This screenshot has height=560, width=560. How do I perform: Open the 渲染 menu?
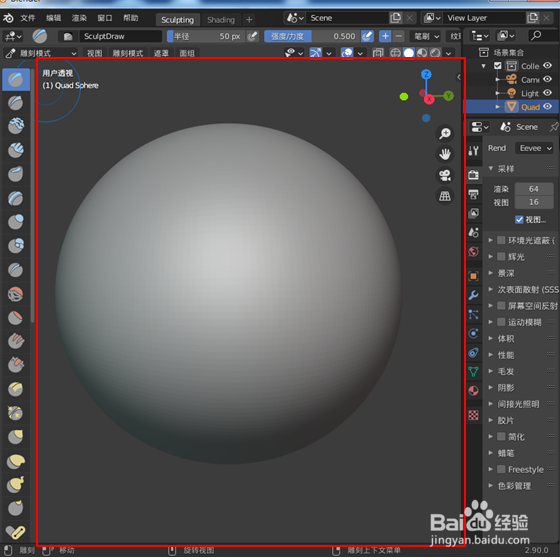[x=79, y=18]
